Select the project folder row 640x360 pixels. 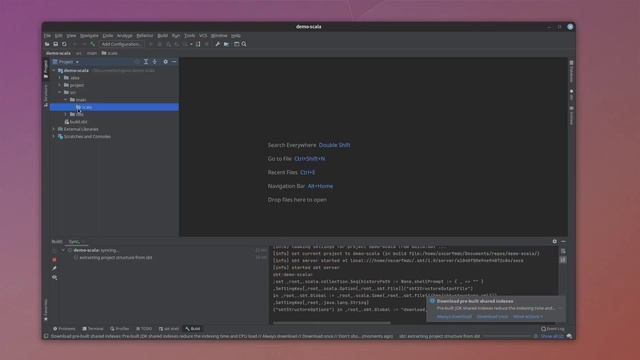pos(114,85)
